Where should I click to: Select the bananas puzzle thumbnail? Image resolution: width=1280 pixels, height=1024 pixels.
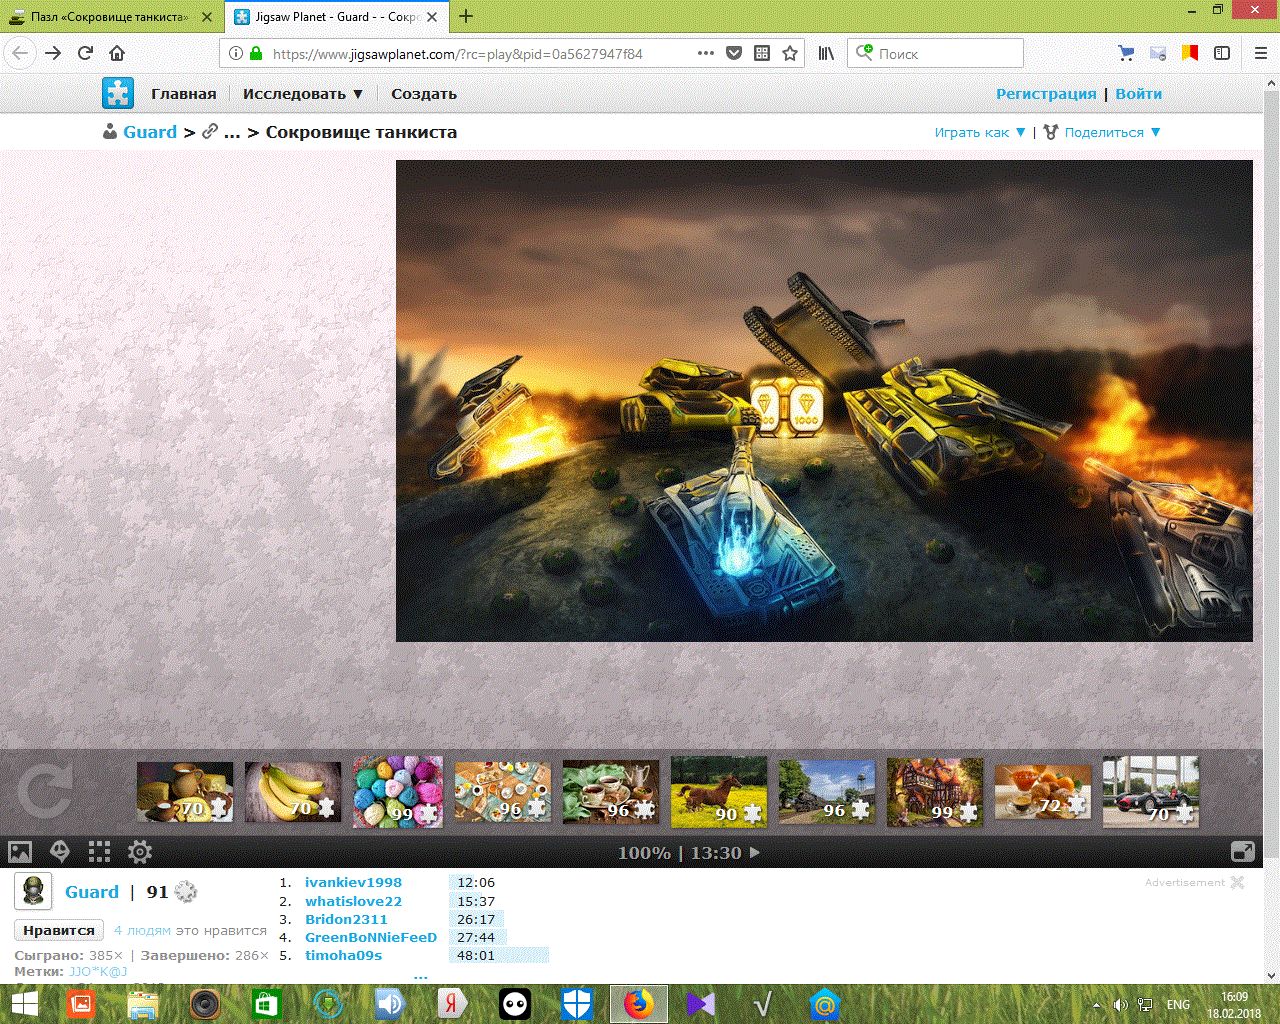293,791
